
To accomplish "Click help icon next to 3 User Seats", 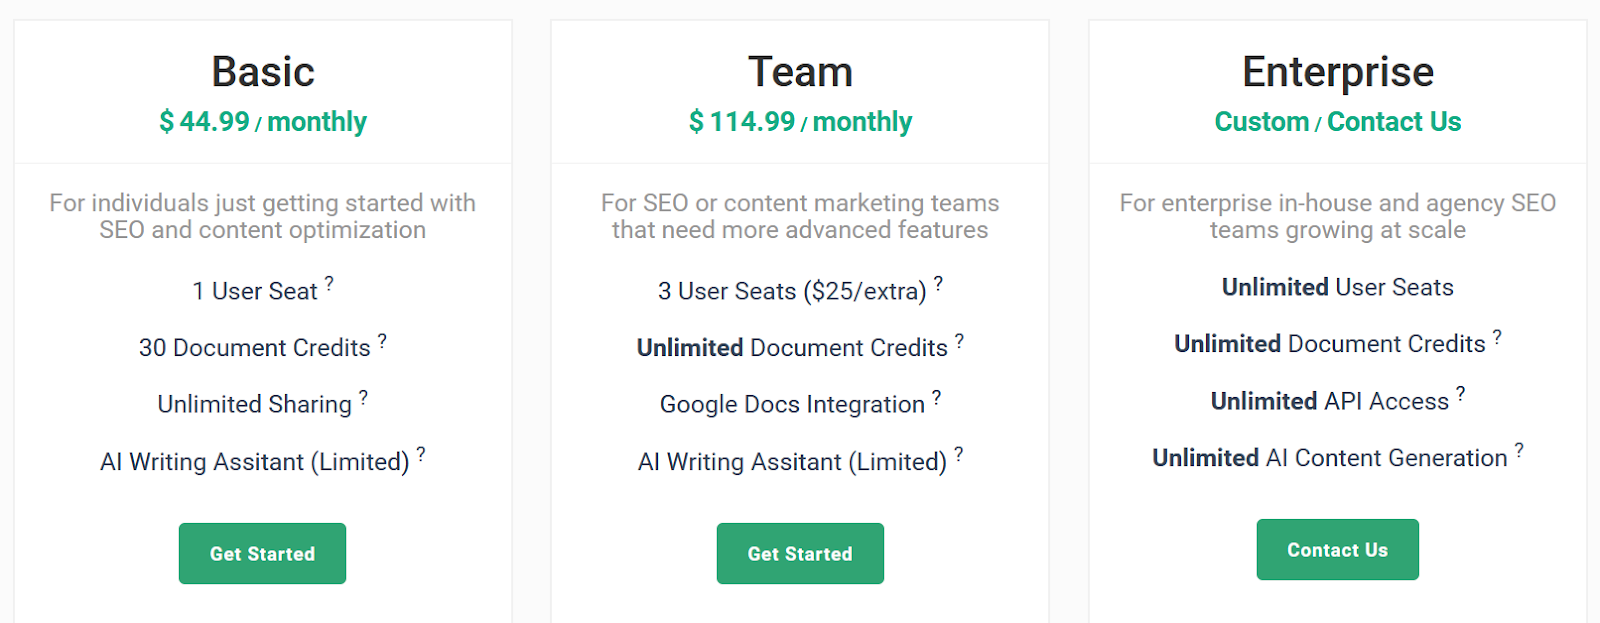I will (x=938, y=283).
